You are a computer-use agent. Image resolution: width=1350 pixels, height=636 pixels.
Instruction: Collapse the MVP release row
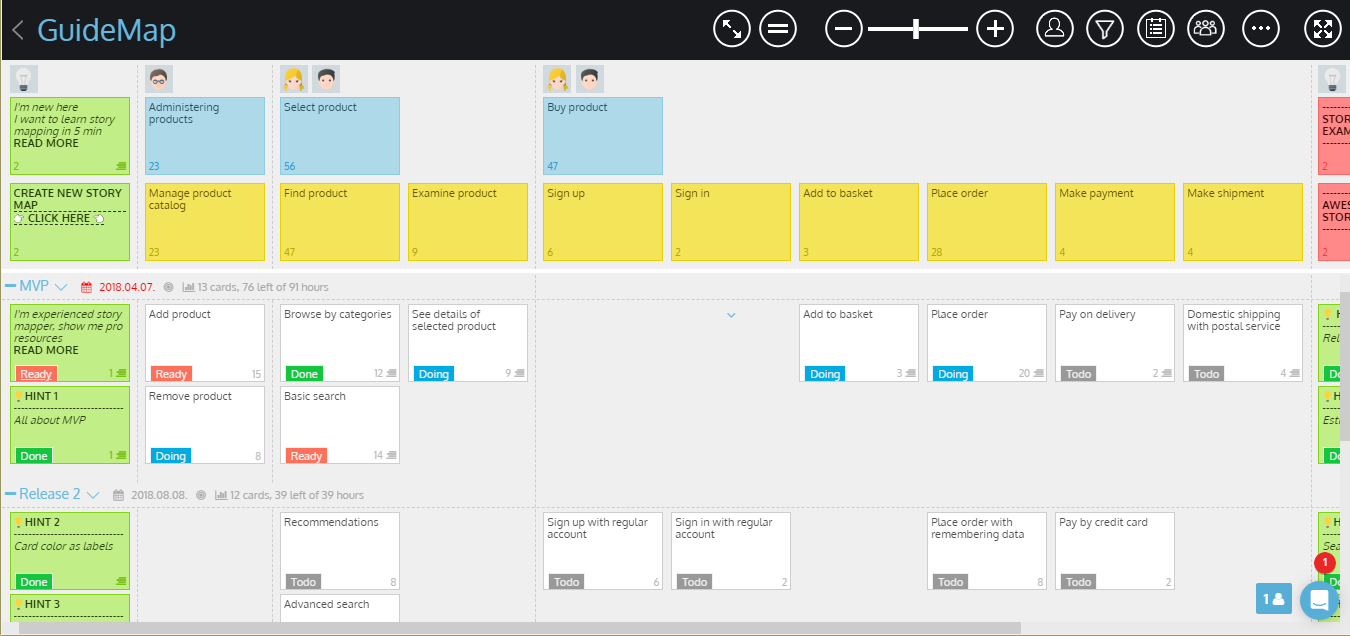pos(11,286)
